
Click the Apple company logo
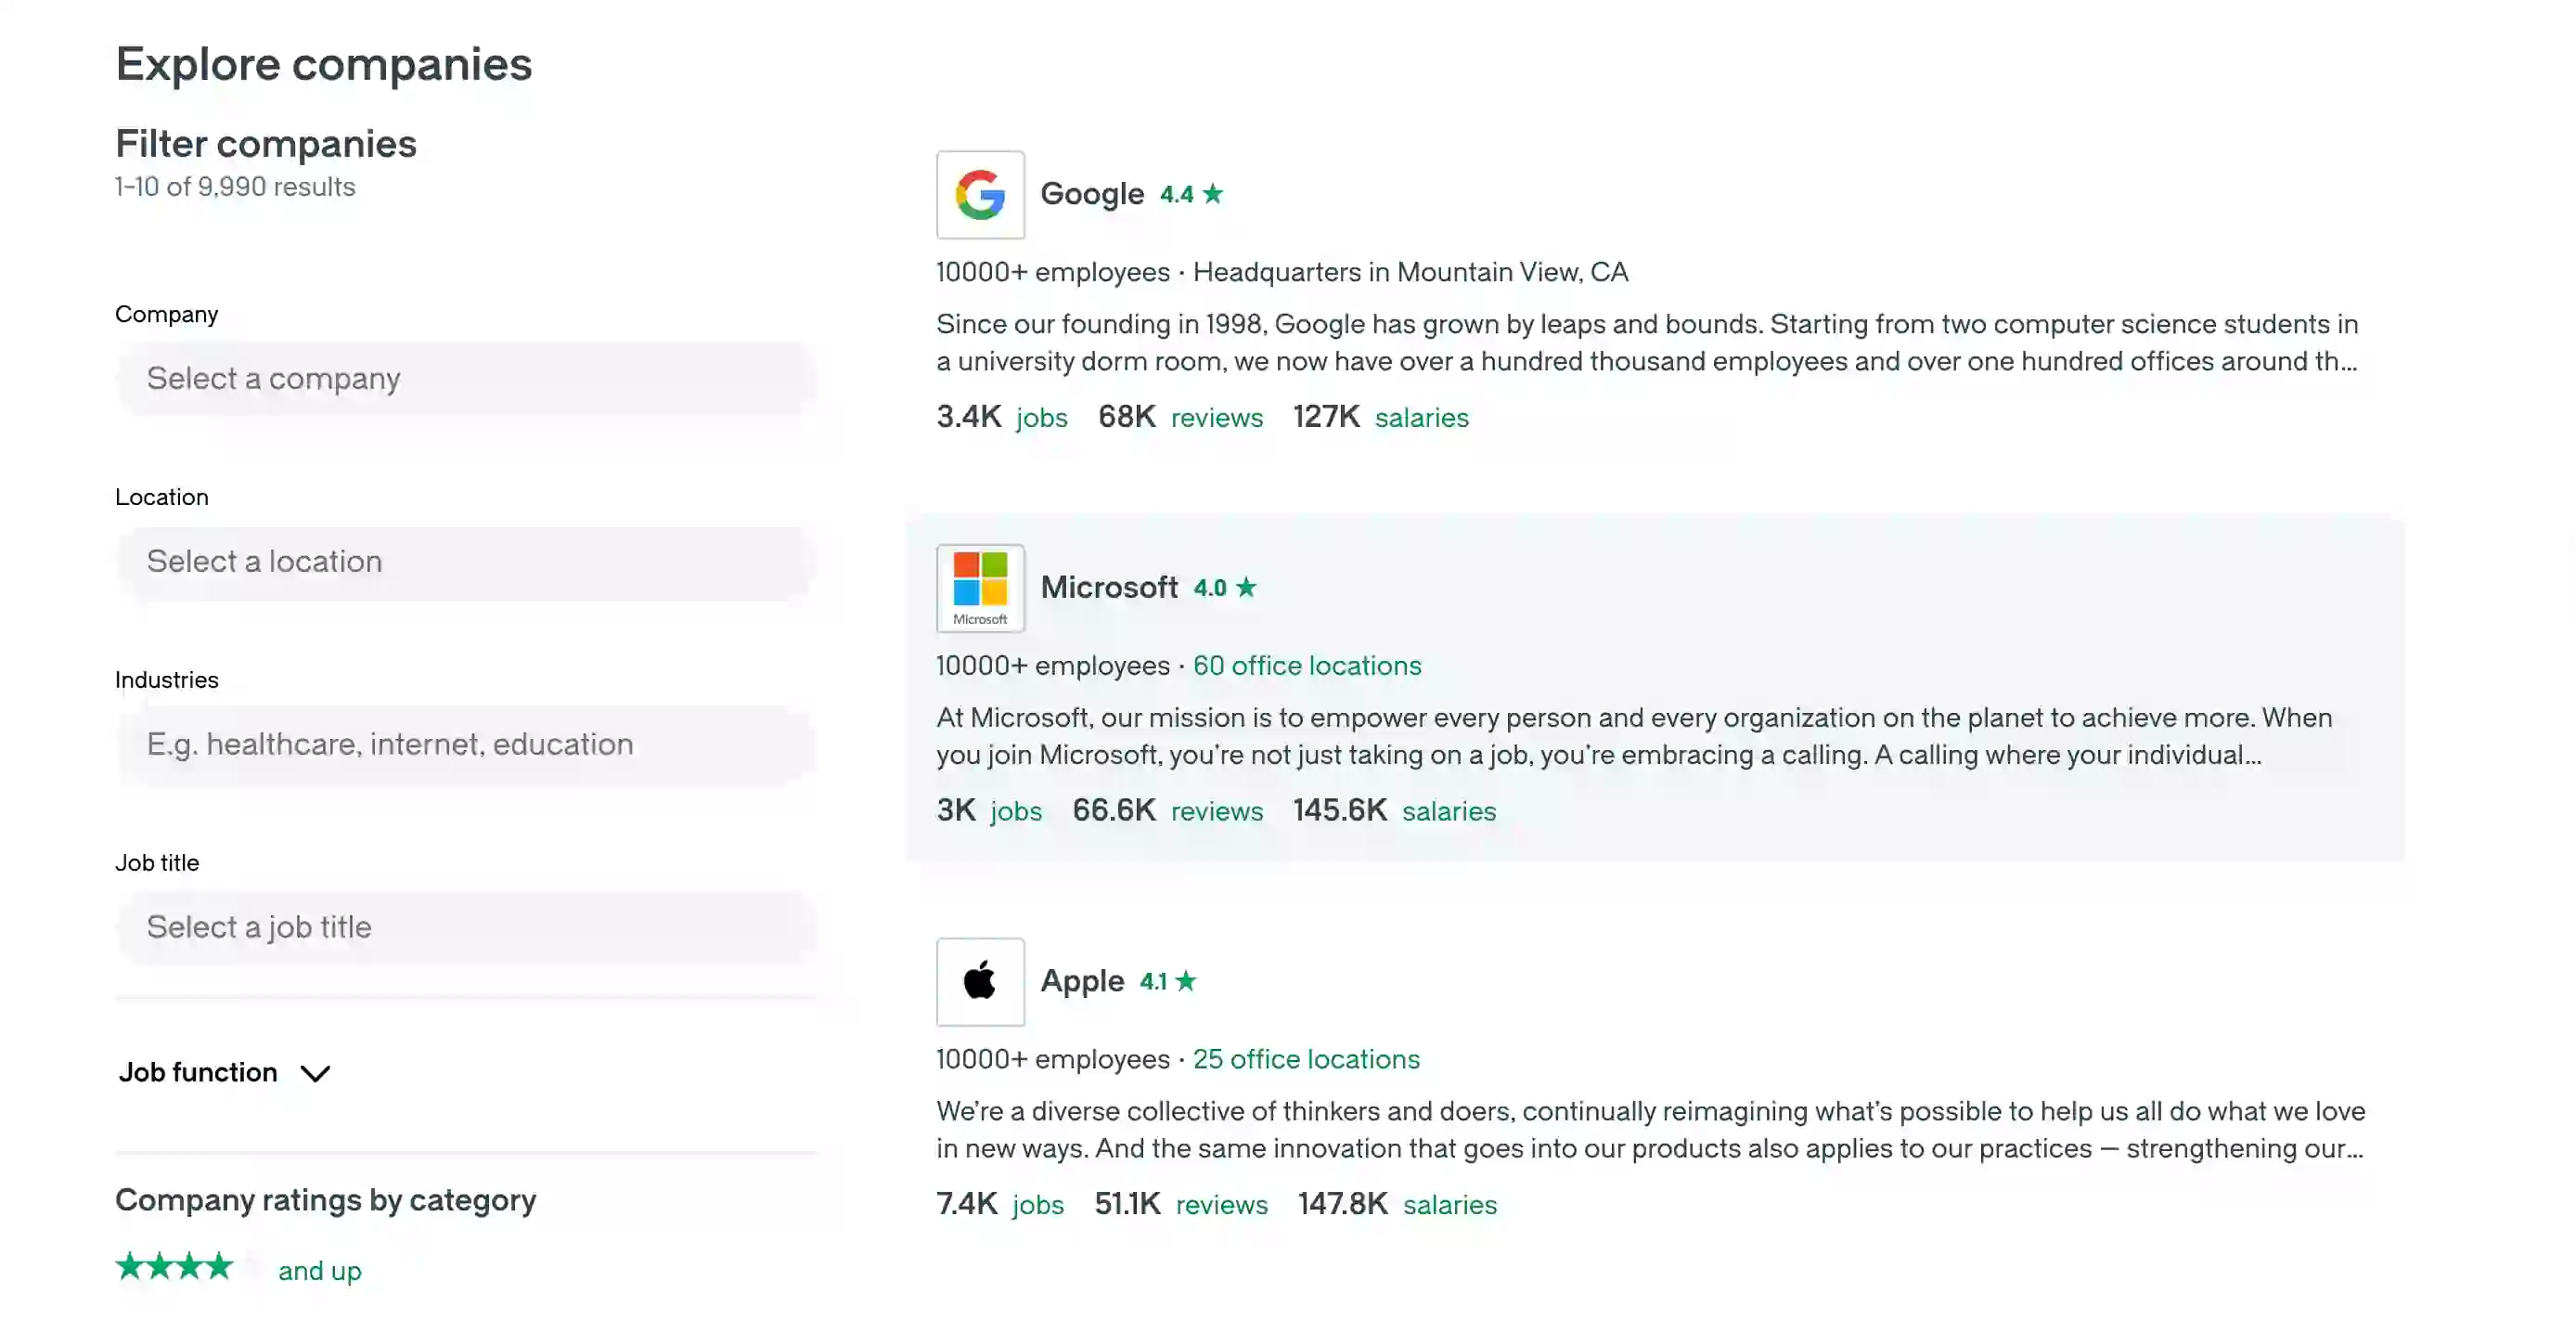(980, 981)
